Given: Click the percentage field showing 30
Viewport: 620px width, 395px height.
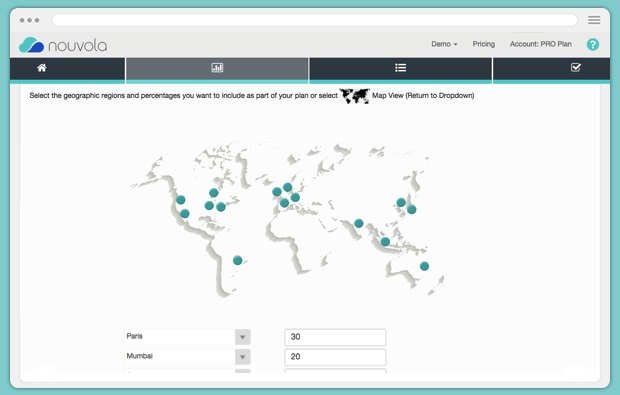Looking at the screenshot, I should point(335,337).
